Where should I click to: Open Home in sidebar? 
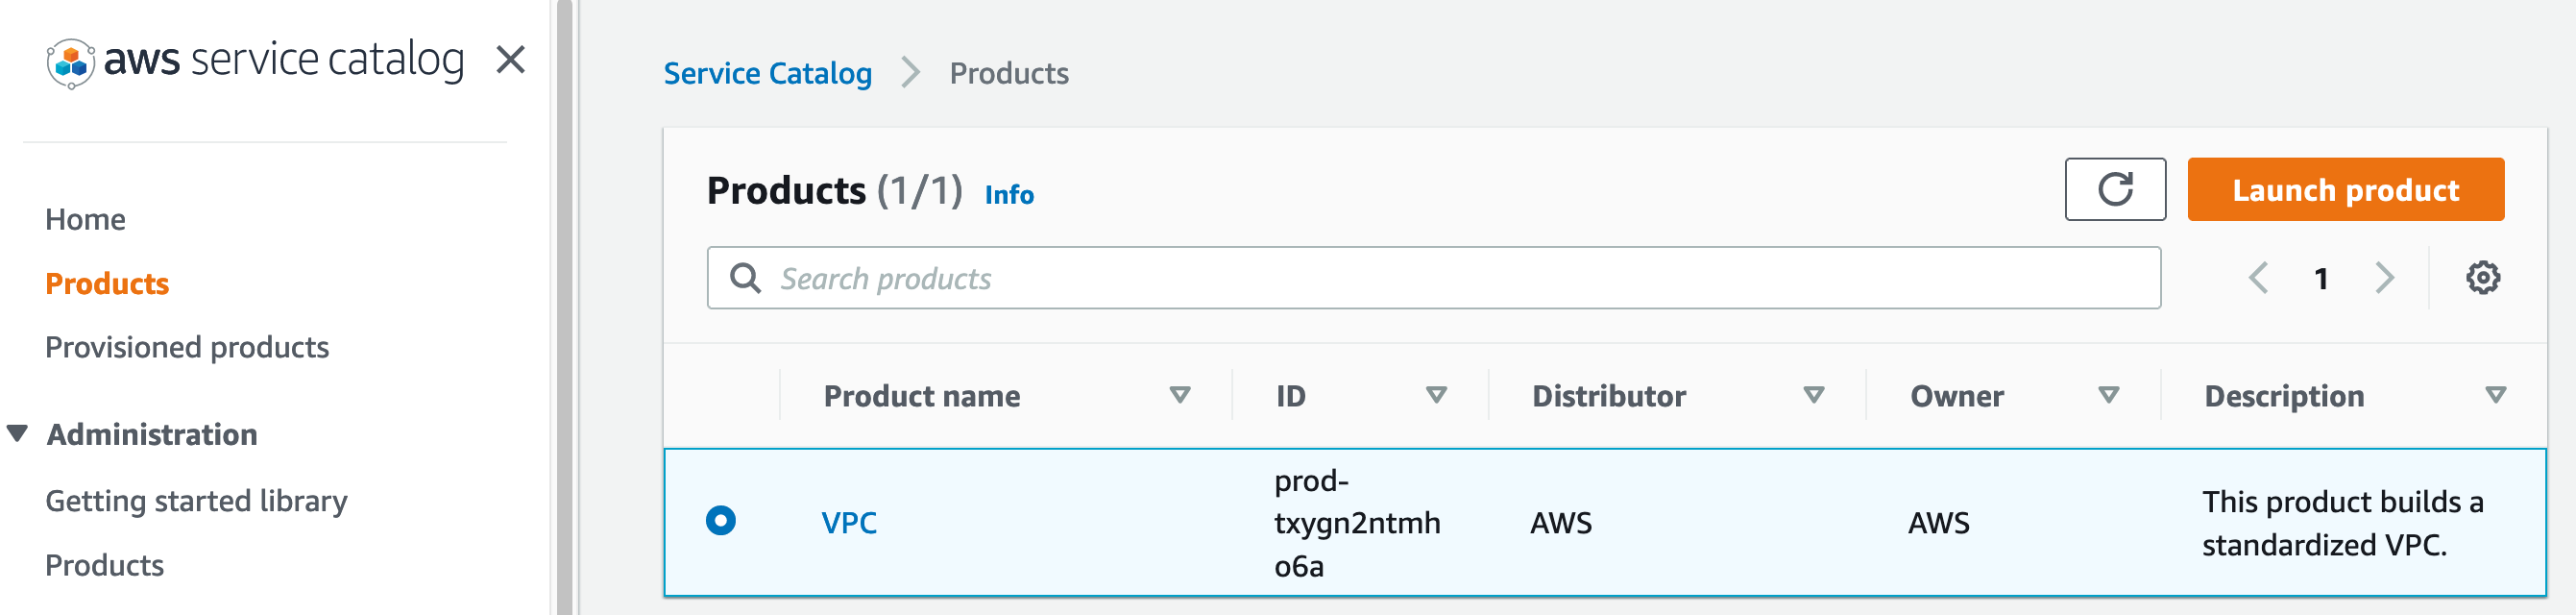85,219
